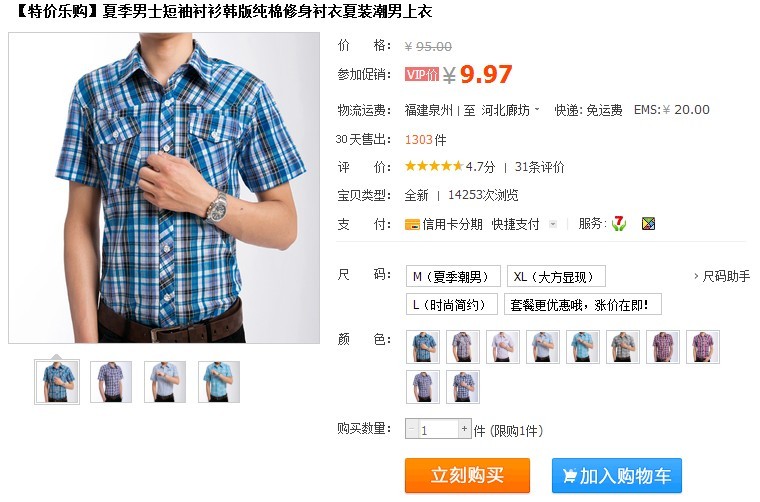Click the 立刻购买 buy now button
This screenshot has width=760, height=502.
(467, 475)
